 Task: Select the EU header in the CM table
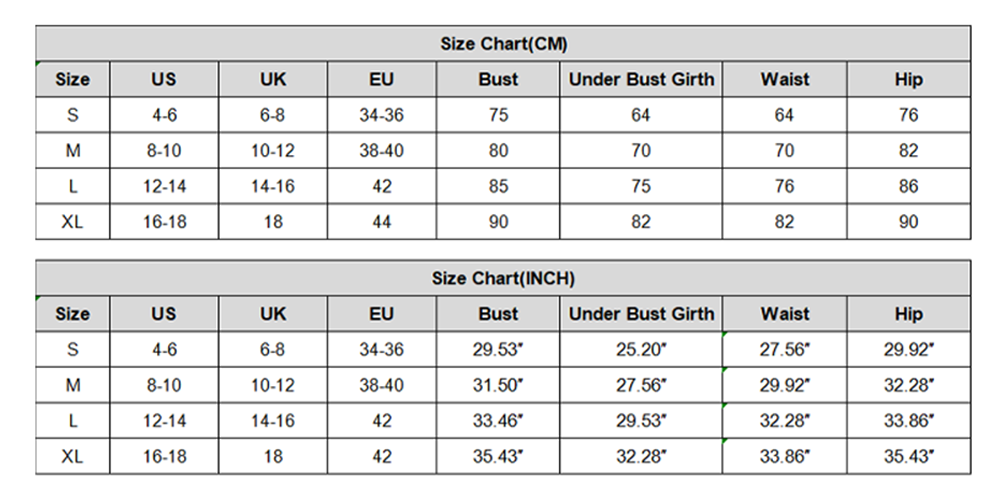tap(381, 80)
